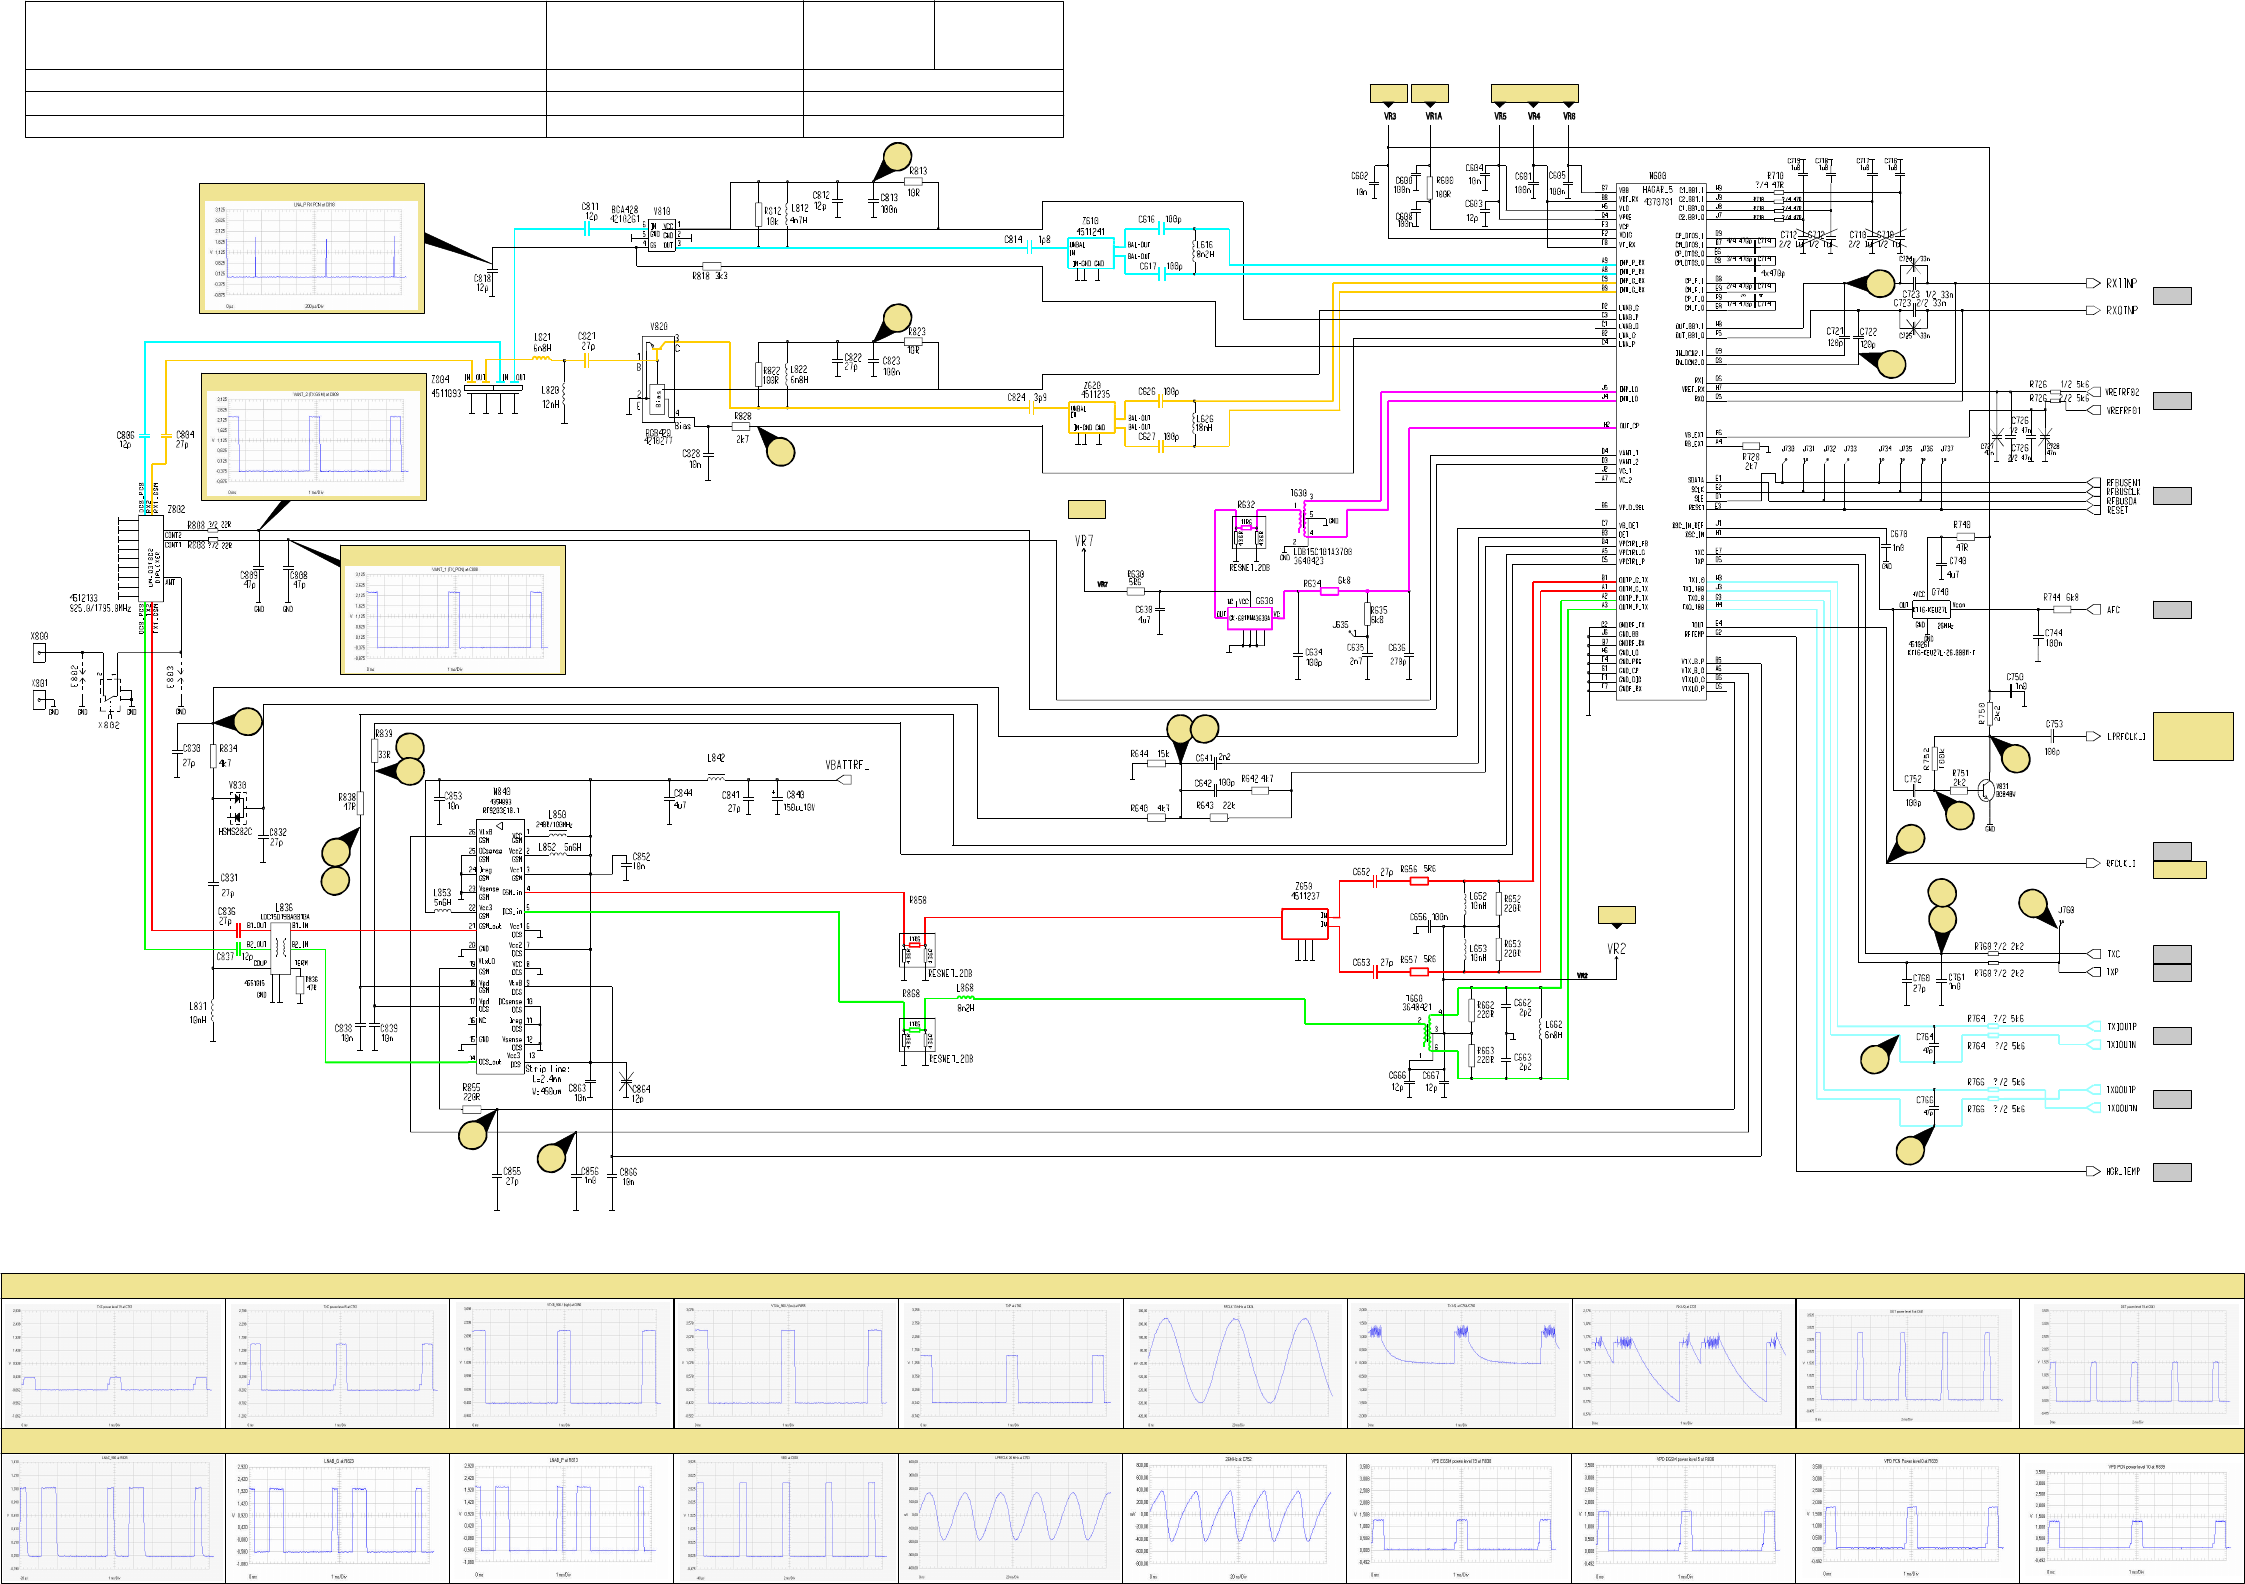Click the probe marker on RXIINP line

click(x=1880, y=283)
